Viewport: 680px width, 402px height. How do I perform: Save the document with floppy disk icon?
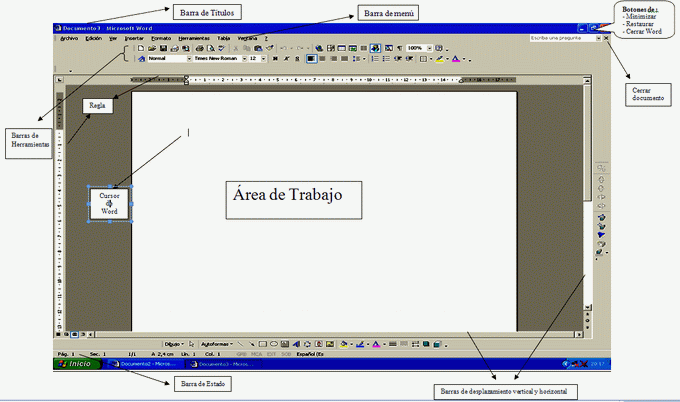pyautogui.click(x=163, y=48)
